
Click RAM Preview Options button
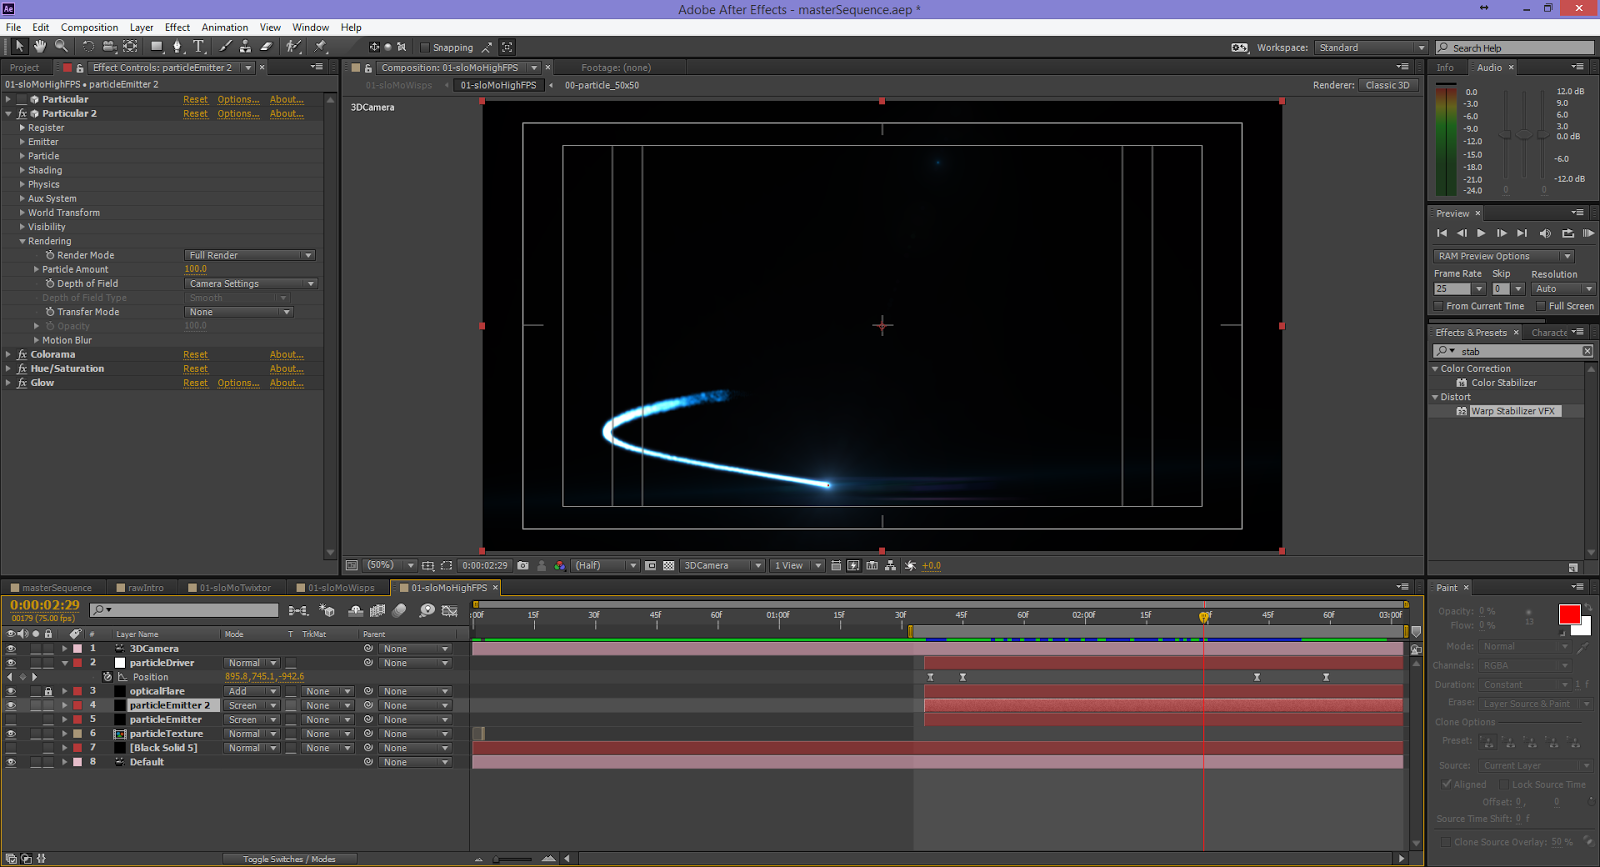click(x=1503, y=256)
